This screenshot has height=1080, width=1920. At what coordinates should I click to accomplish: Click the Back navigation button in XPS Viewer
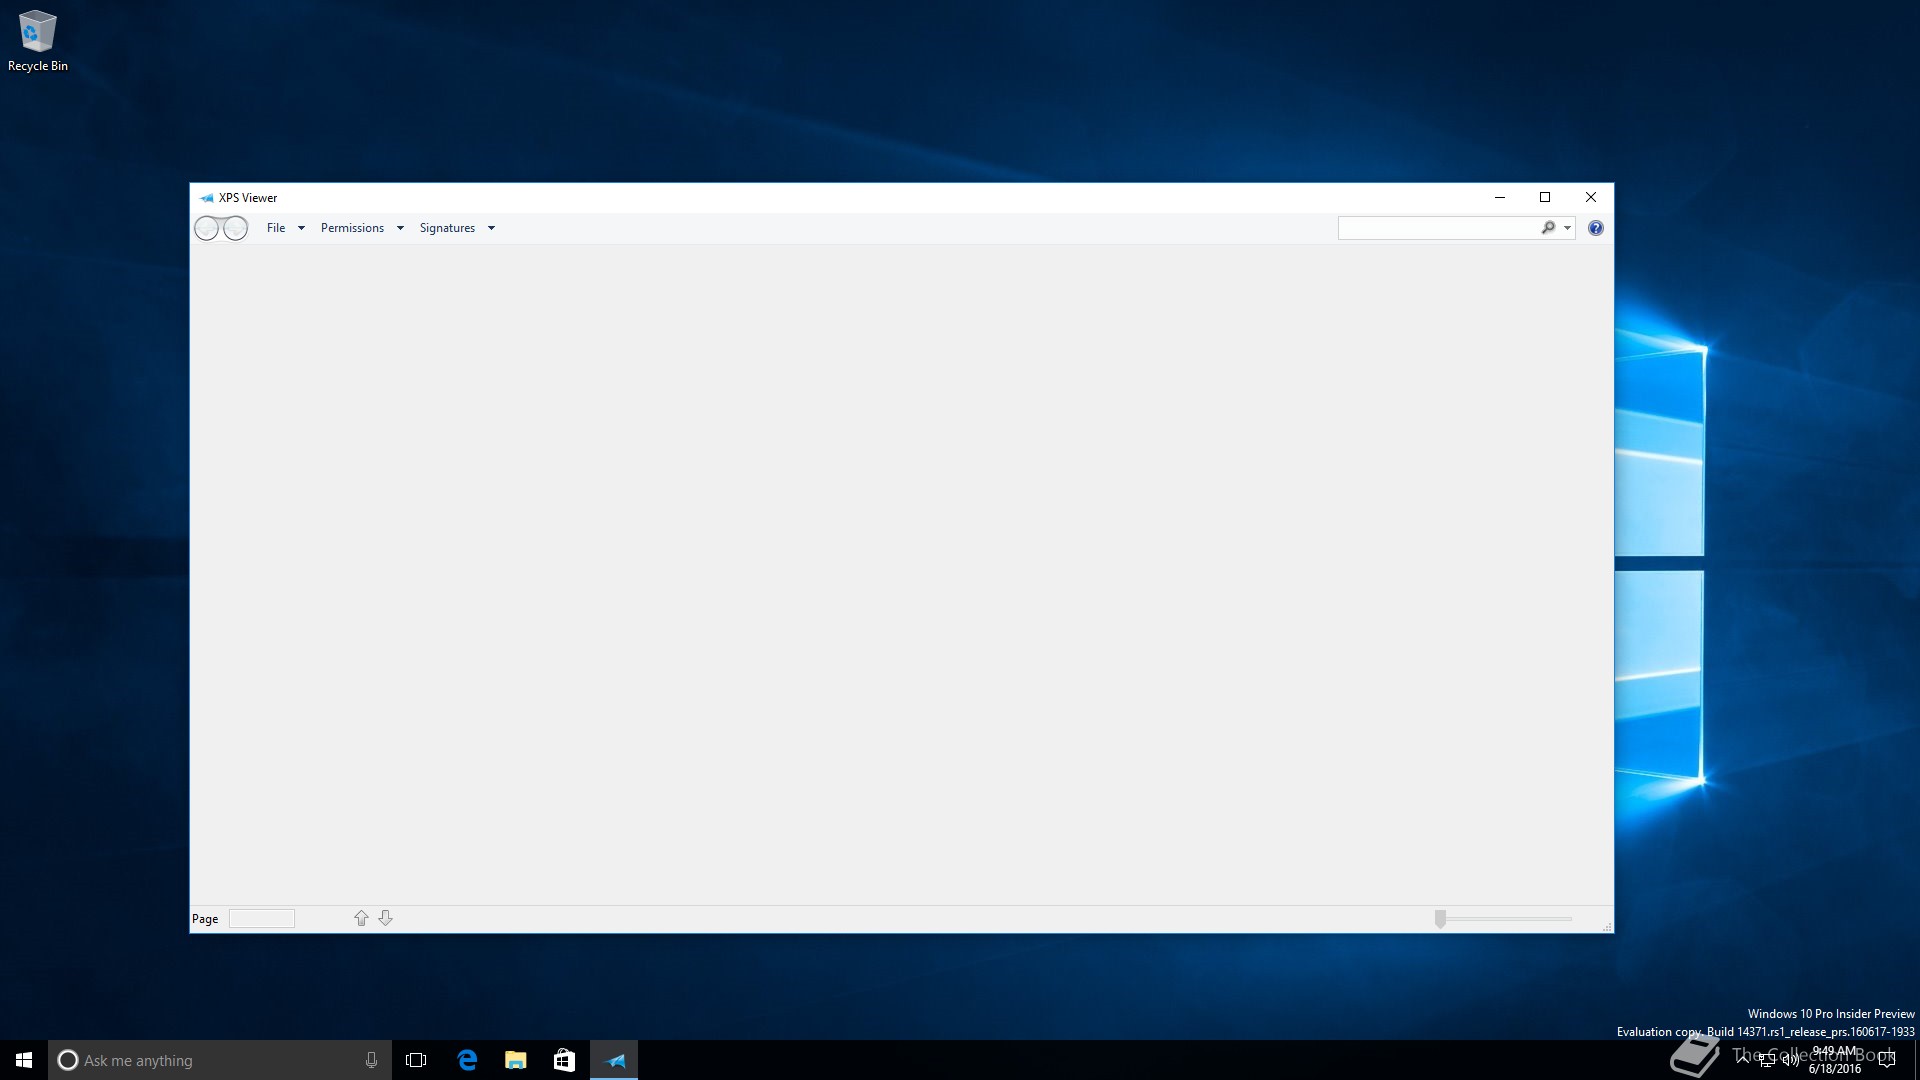coord(207,229)
